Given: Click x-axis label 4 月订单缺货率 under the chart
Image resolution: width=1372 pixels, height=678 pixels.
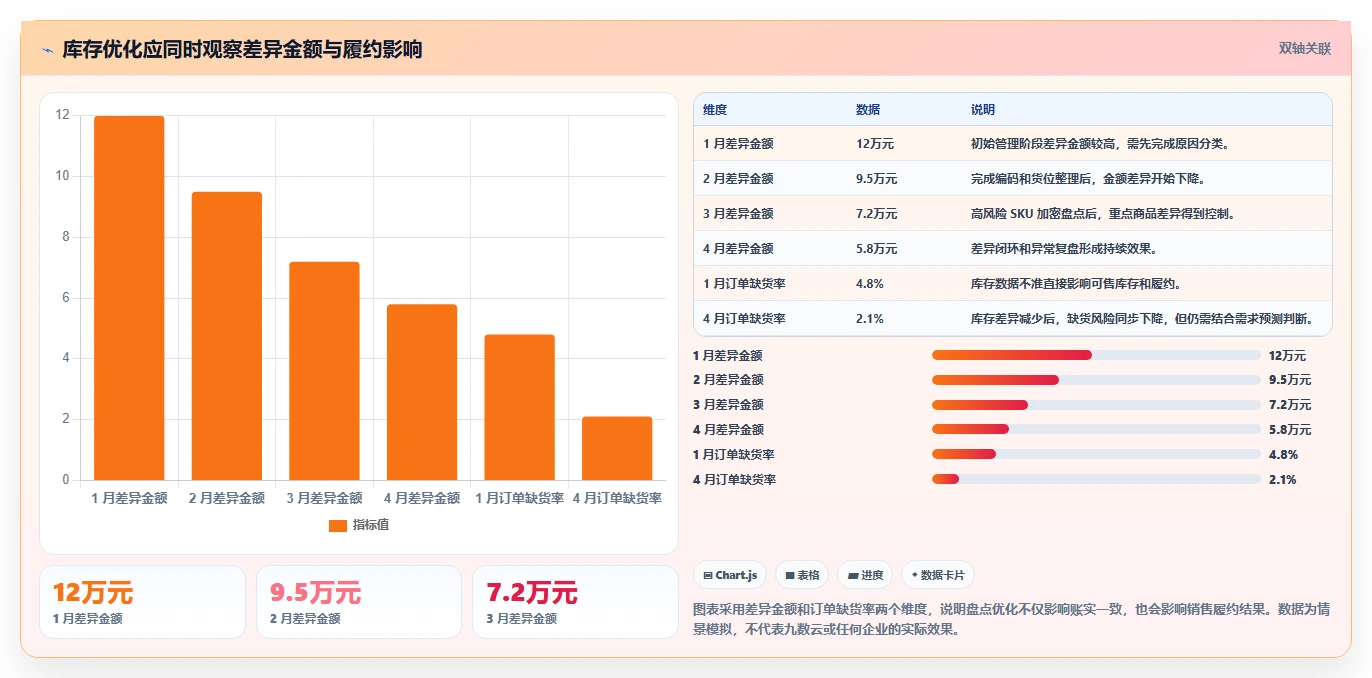Looking at the screenshot, I should click(617, 498).
